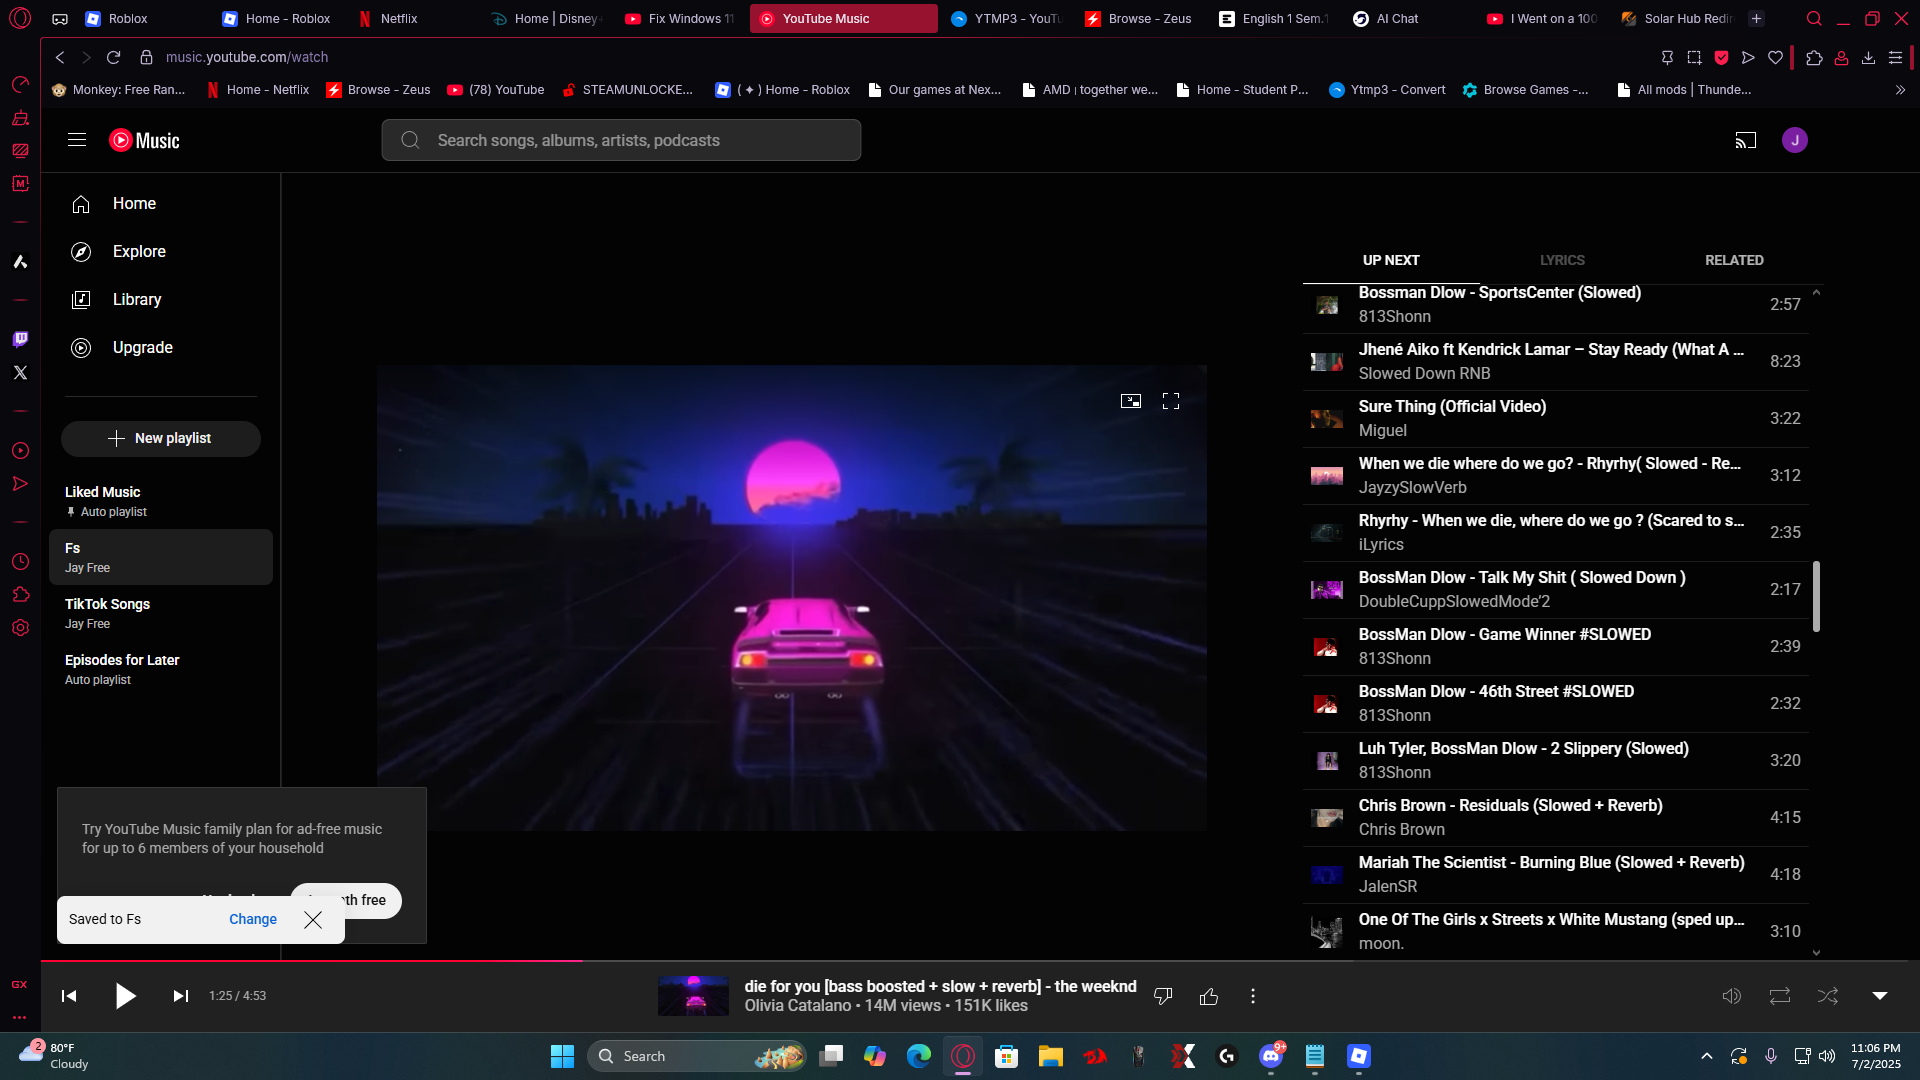The width and height of the screenshot is (1920, 1080).
Task: Play Sure Thing (Official Video) from queue
Action: coord(1555,418)
